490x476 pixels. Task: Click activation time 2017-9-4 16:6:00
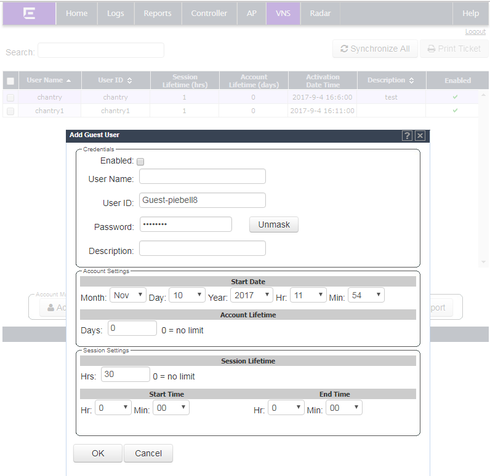point(322,97)
